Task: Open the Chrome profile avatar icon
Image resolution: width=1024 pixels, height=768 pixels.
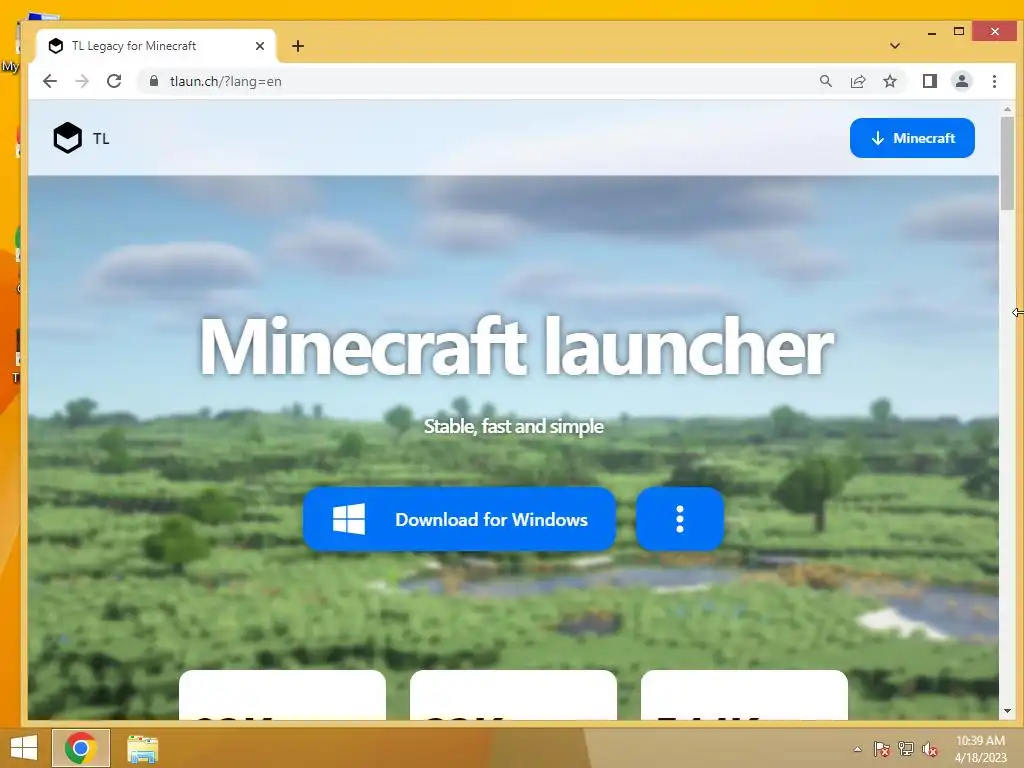Action: coord(961,81)
